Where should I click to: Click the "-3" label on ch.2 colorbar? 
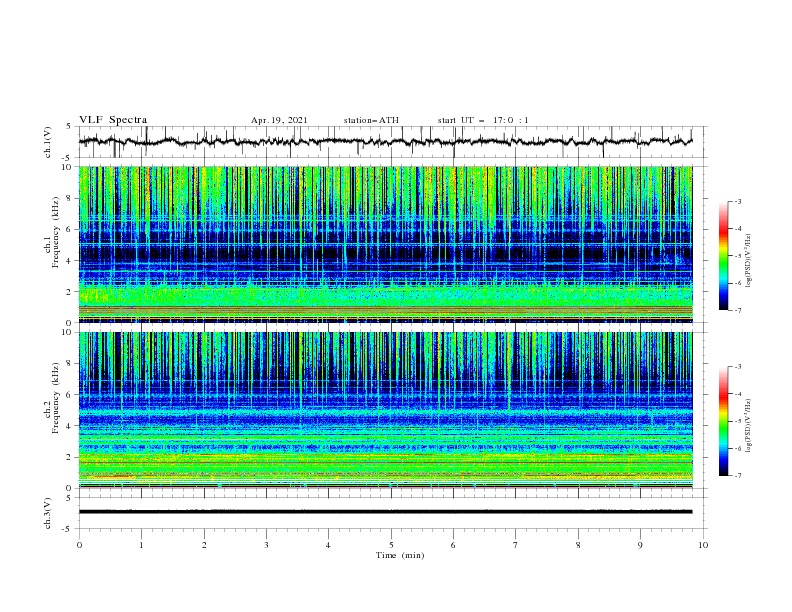[x=738, y=367]
